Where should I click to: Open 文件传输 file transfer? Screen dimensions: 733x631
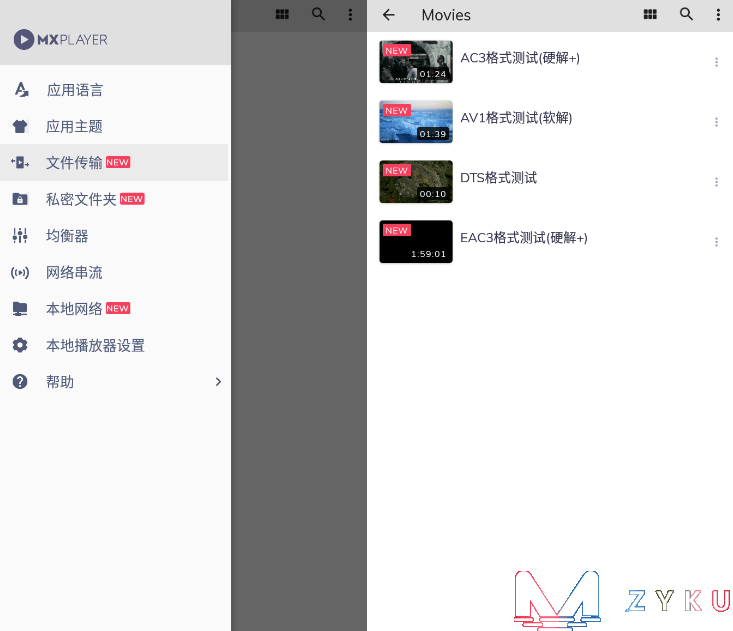tap(114, 163)
